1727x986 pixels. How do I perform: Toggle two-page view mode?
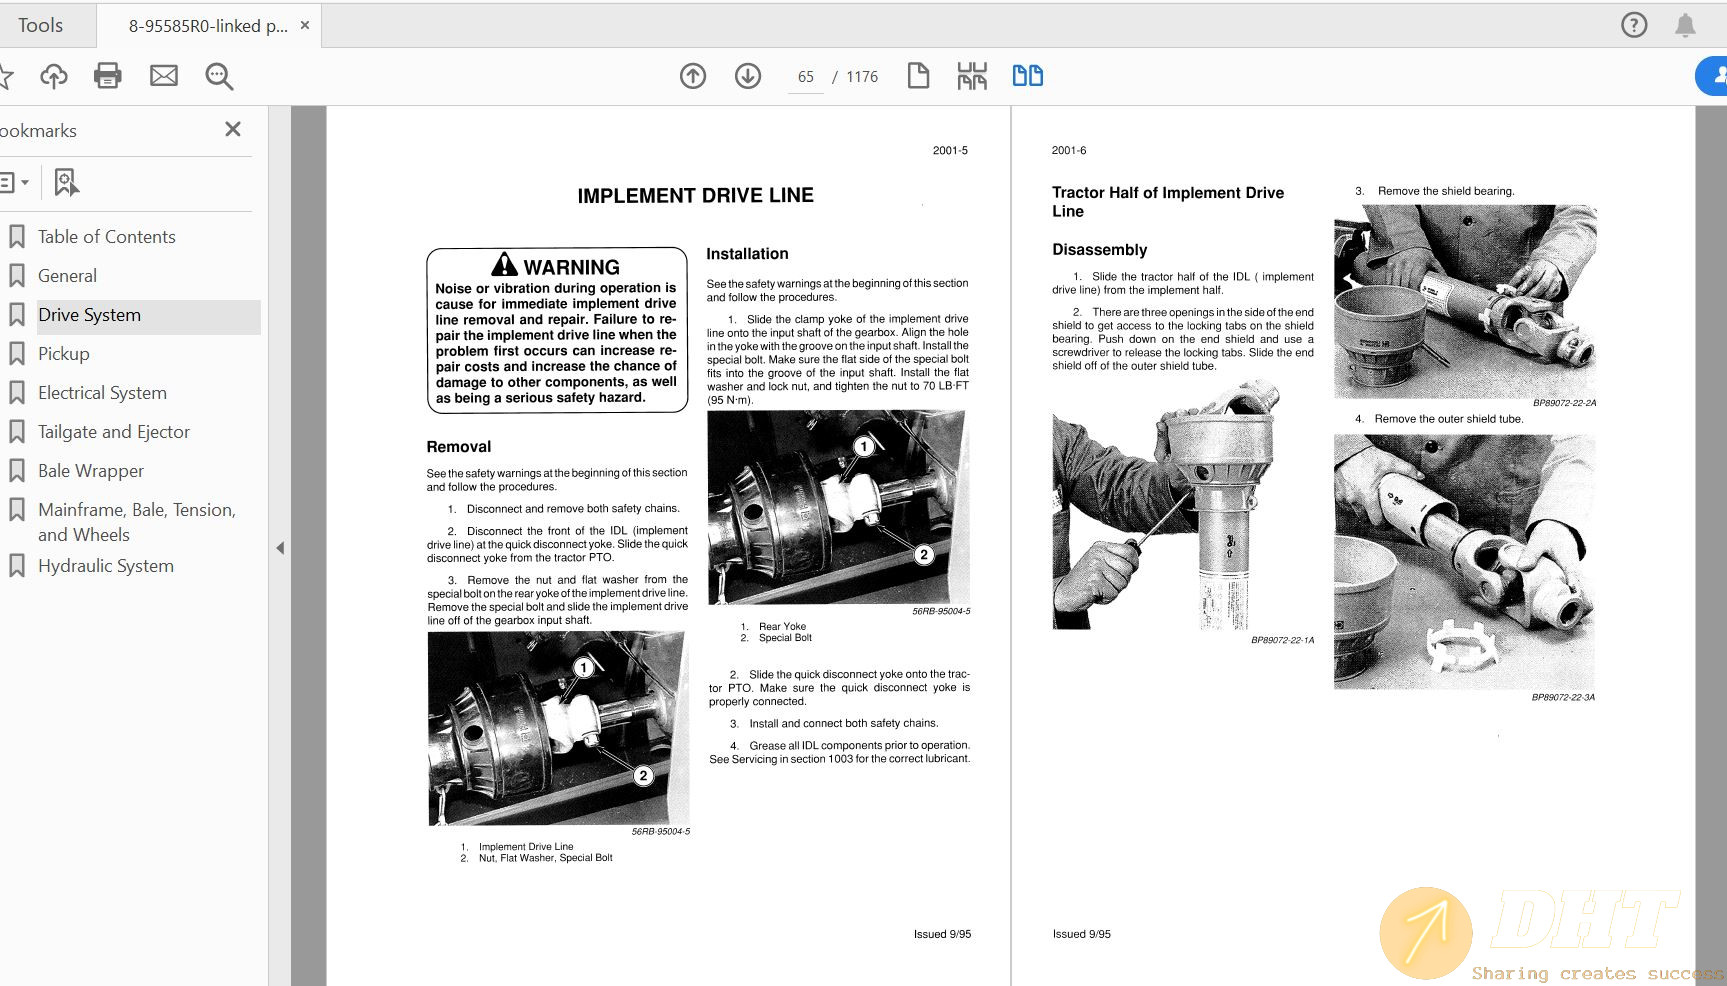[x=1027, y=76]
